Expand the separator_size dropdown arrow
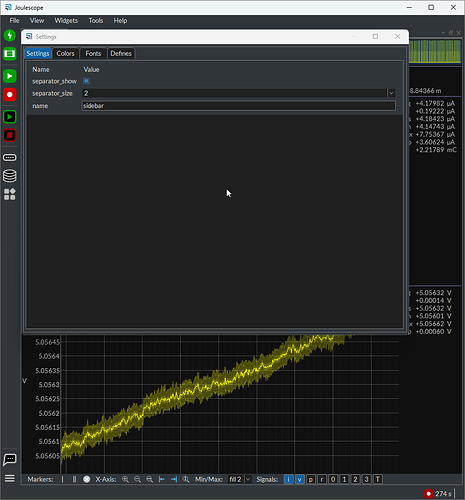The height and width of the screenshot is (500, 465). (x=391, y=93)
